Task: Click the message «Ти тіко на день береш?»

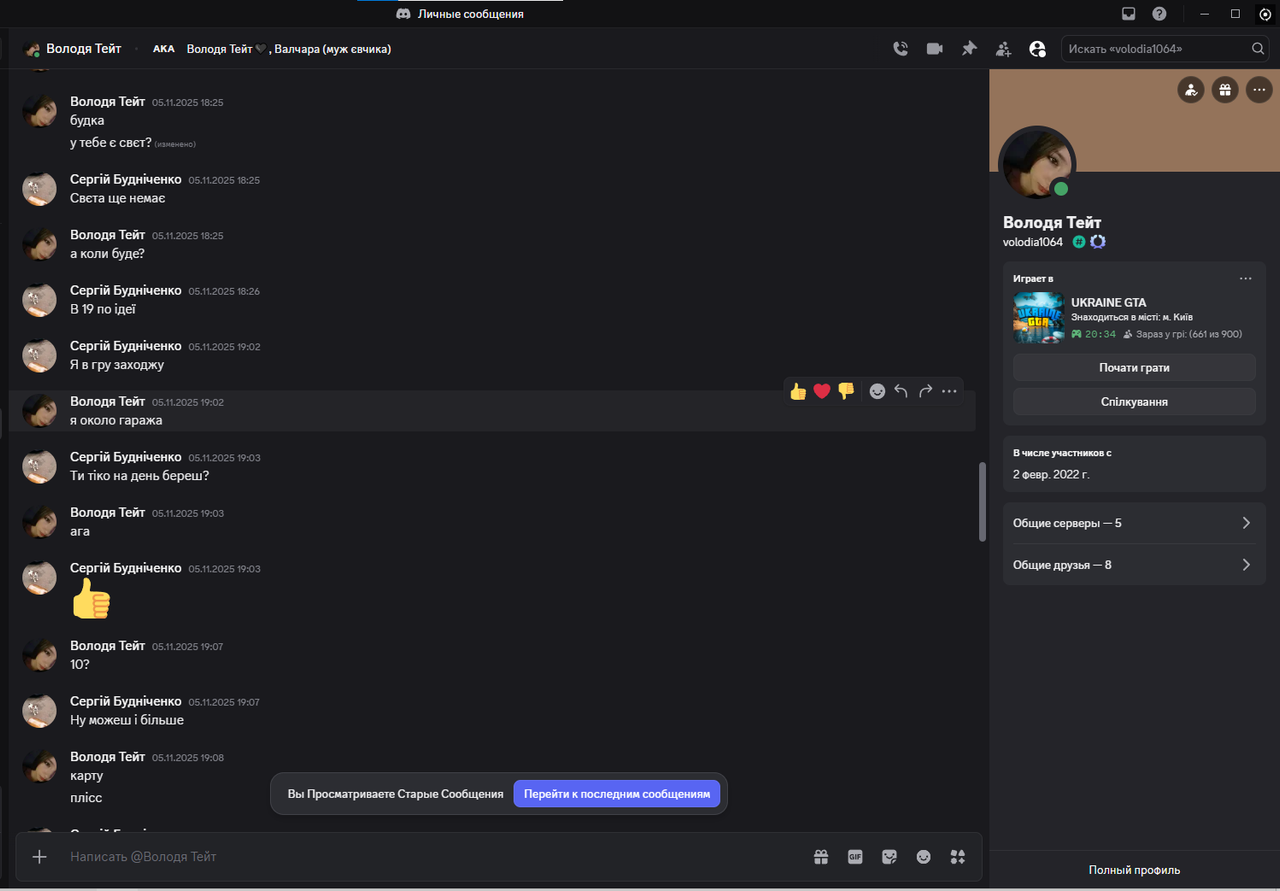Action: coord(139,475)
